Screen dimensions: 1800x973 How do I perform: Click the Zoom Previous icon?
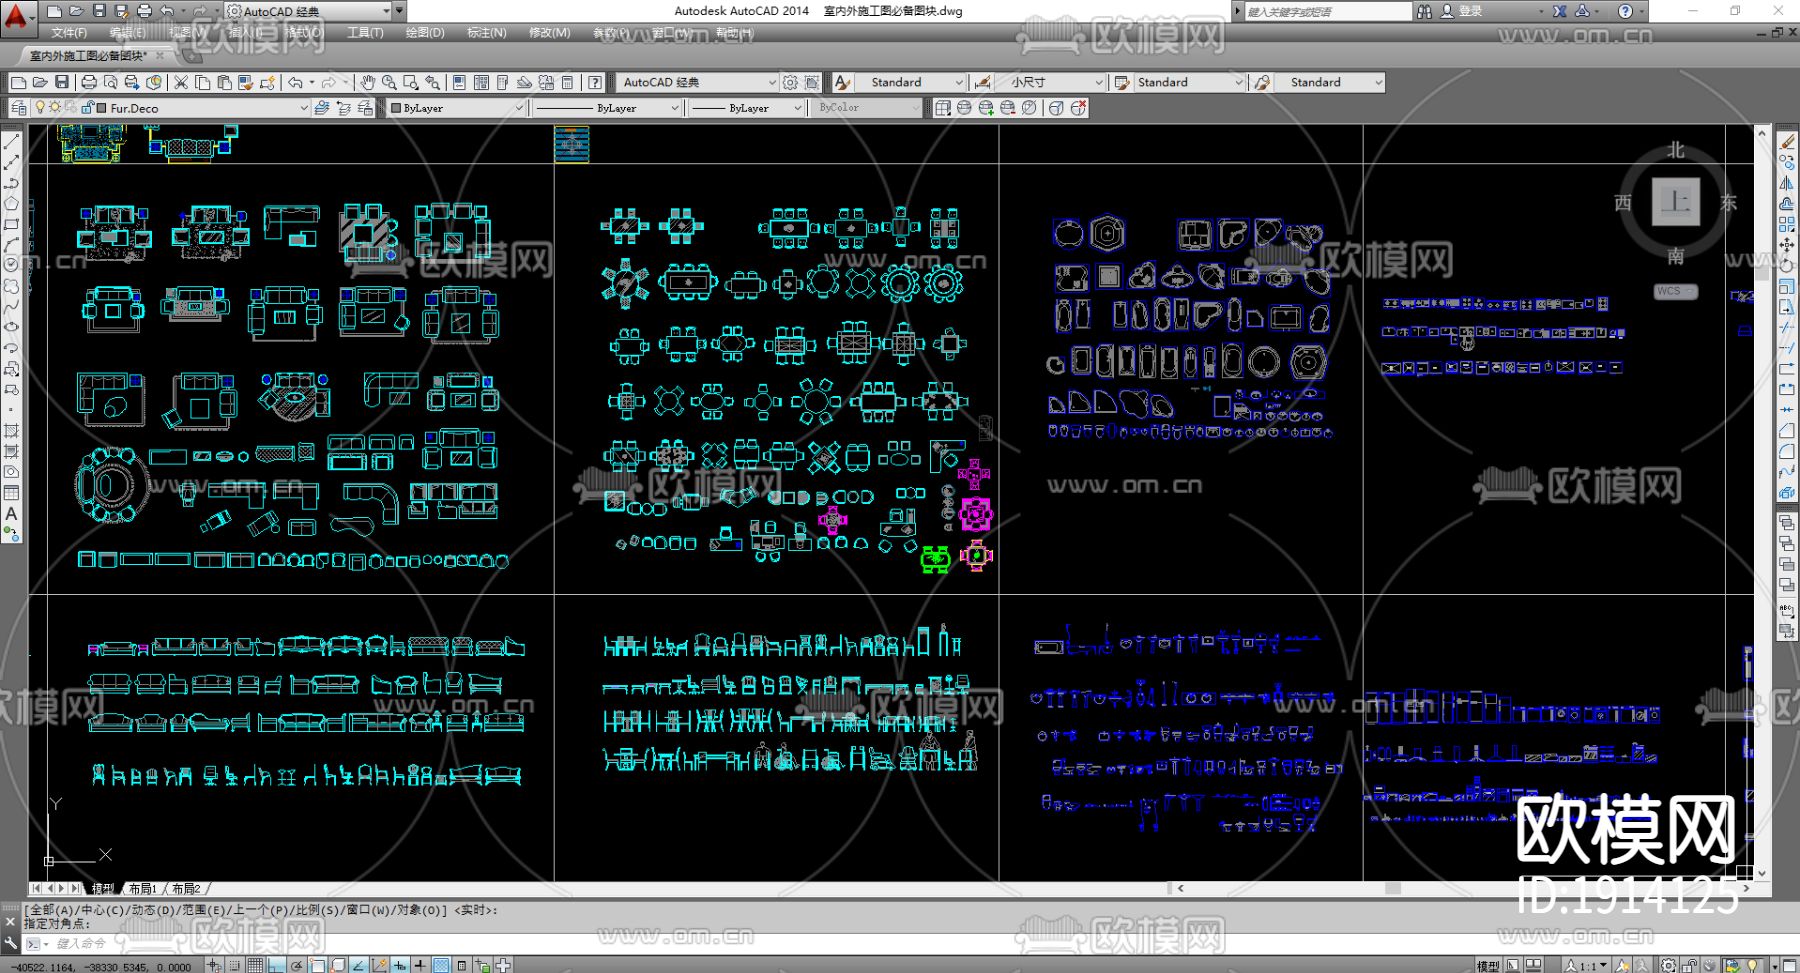pyautogui.click(x=433, y=82)
